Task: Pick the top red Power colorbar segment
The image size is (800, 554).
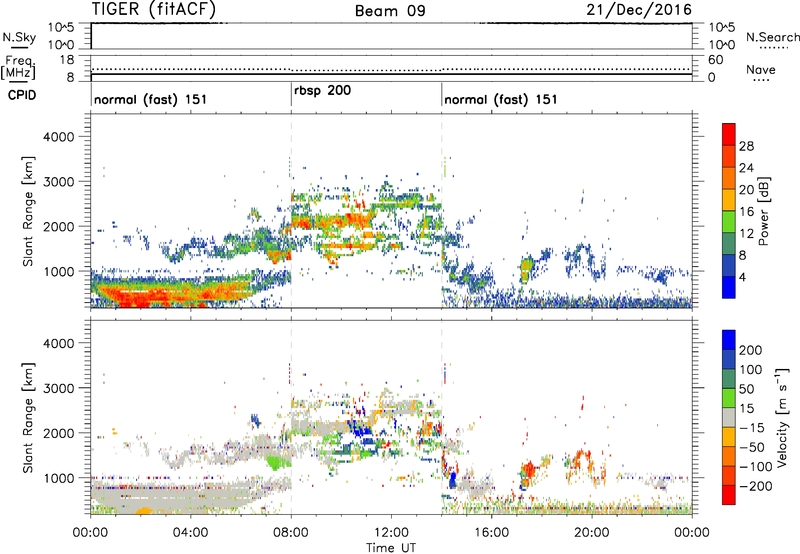Action: (x=729, y=134)
